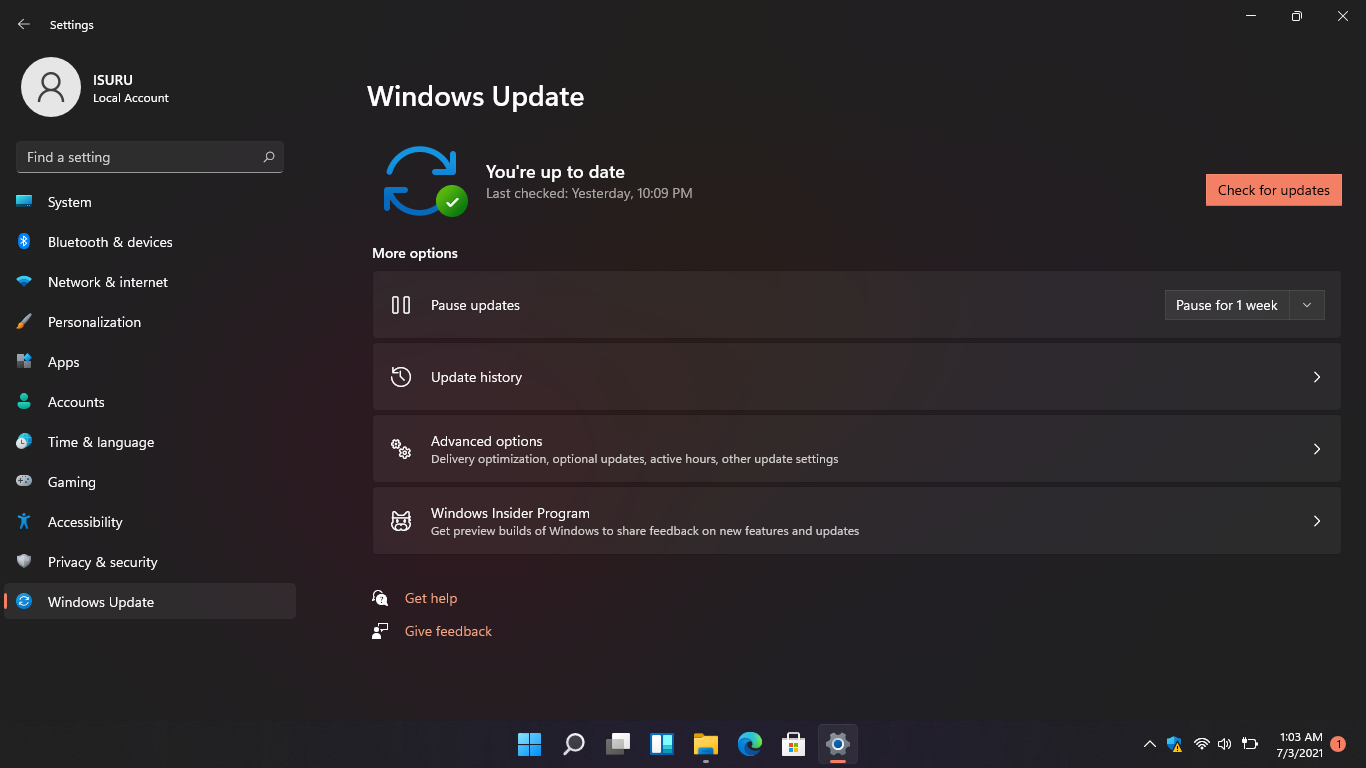The image size is (1366, 768).
Task: Select Privacy & security
Action: click(x=150, y=562)
